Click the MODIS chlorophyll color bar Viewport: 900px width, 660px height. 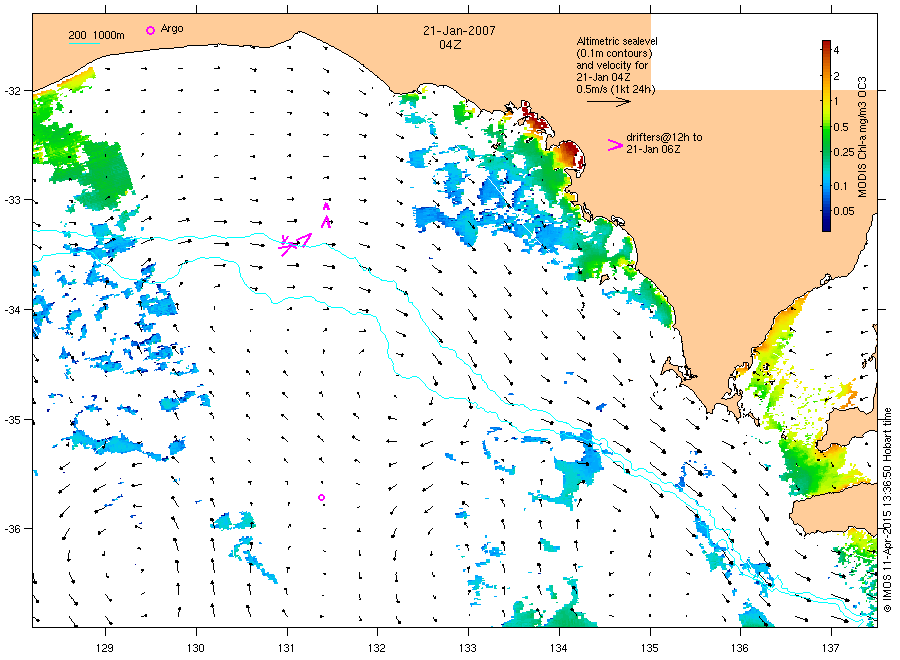[826, 136]
